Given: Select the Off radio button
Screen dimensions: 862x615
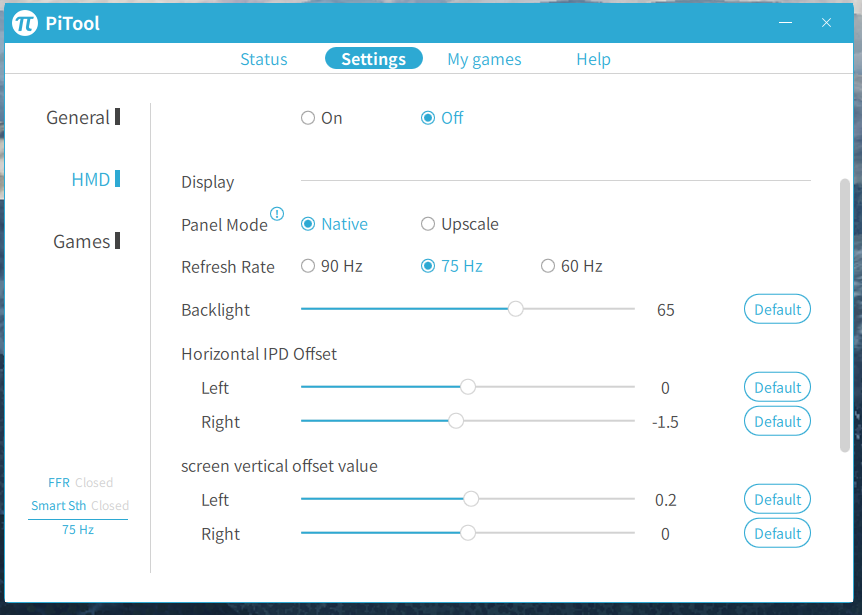Looking at the screenshot, I should point(428,118).
